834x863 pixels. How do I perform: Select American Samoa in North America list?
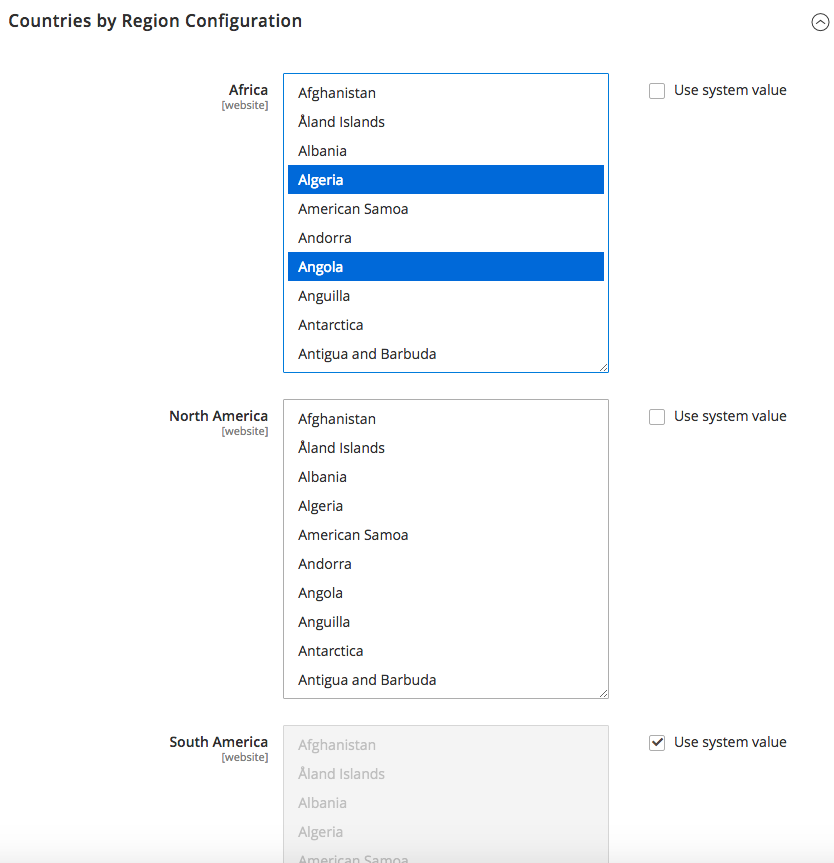(445, 534)
